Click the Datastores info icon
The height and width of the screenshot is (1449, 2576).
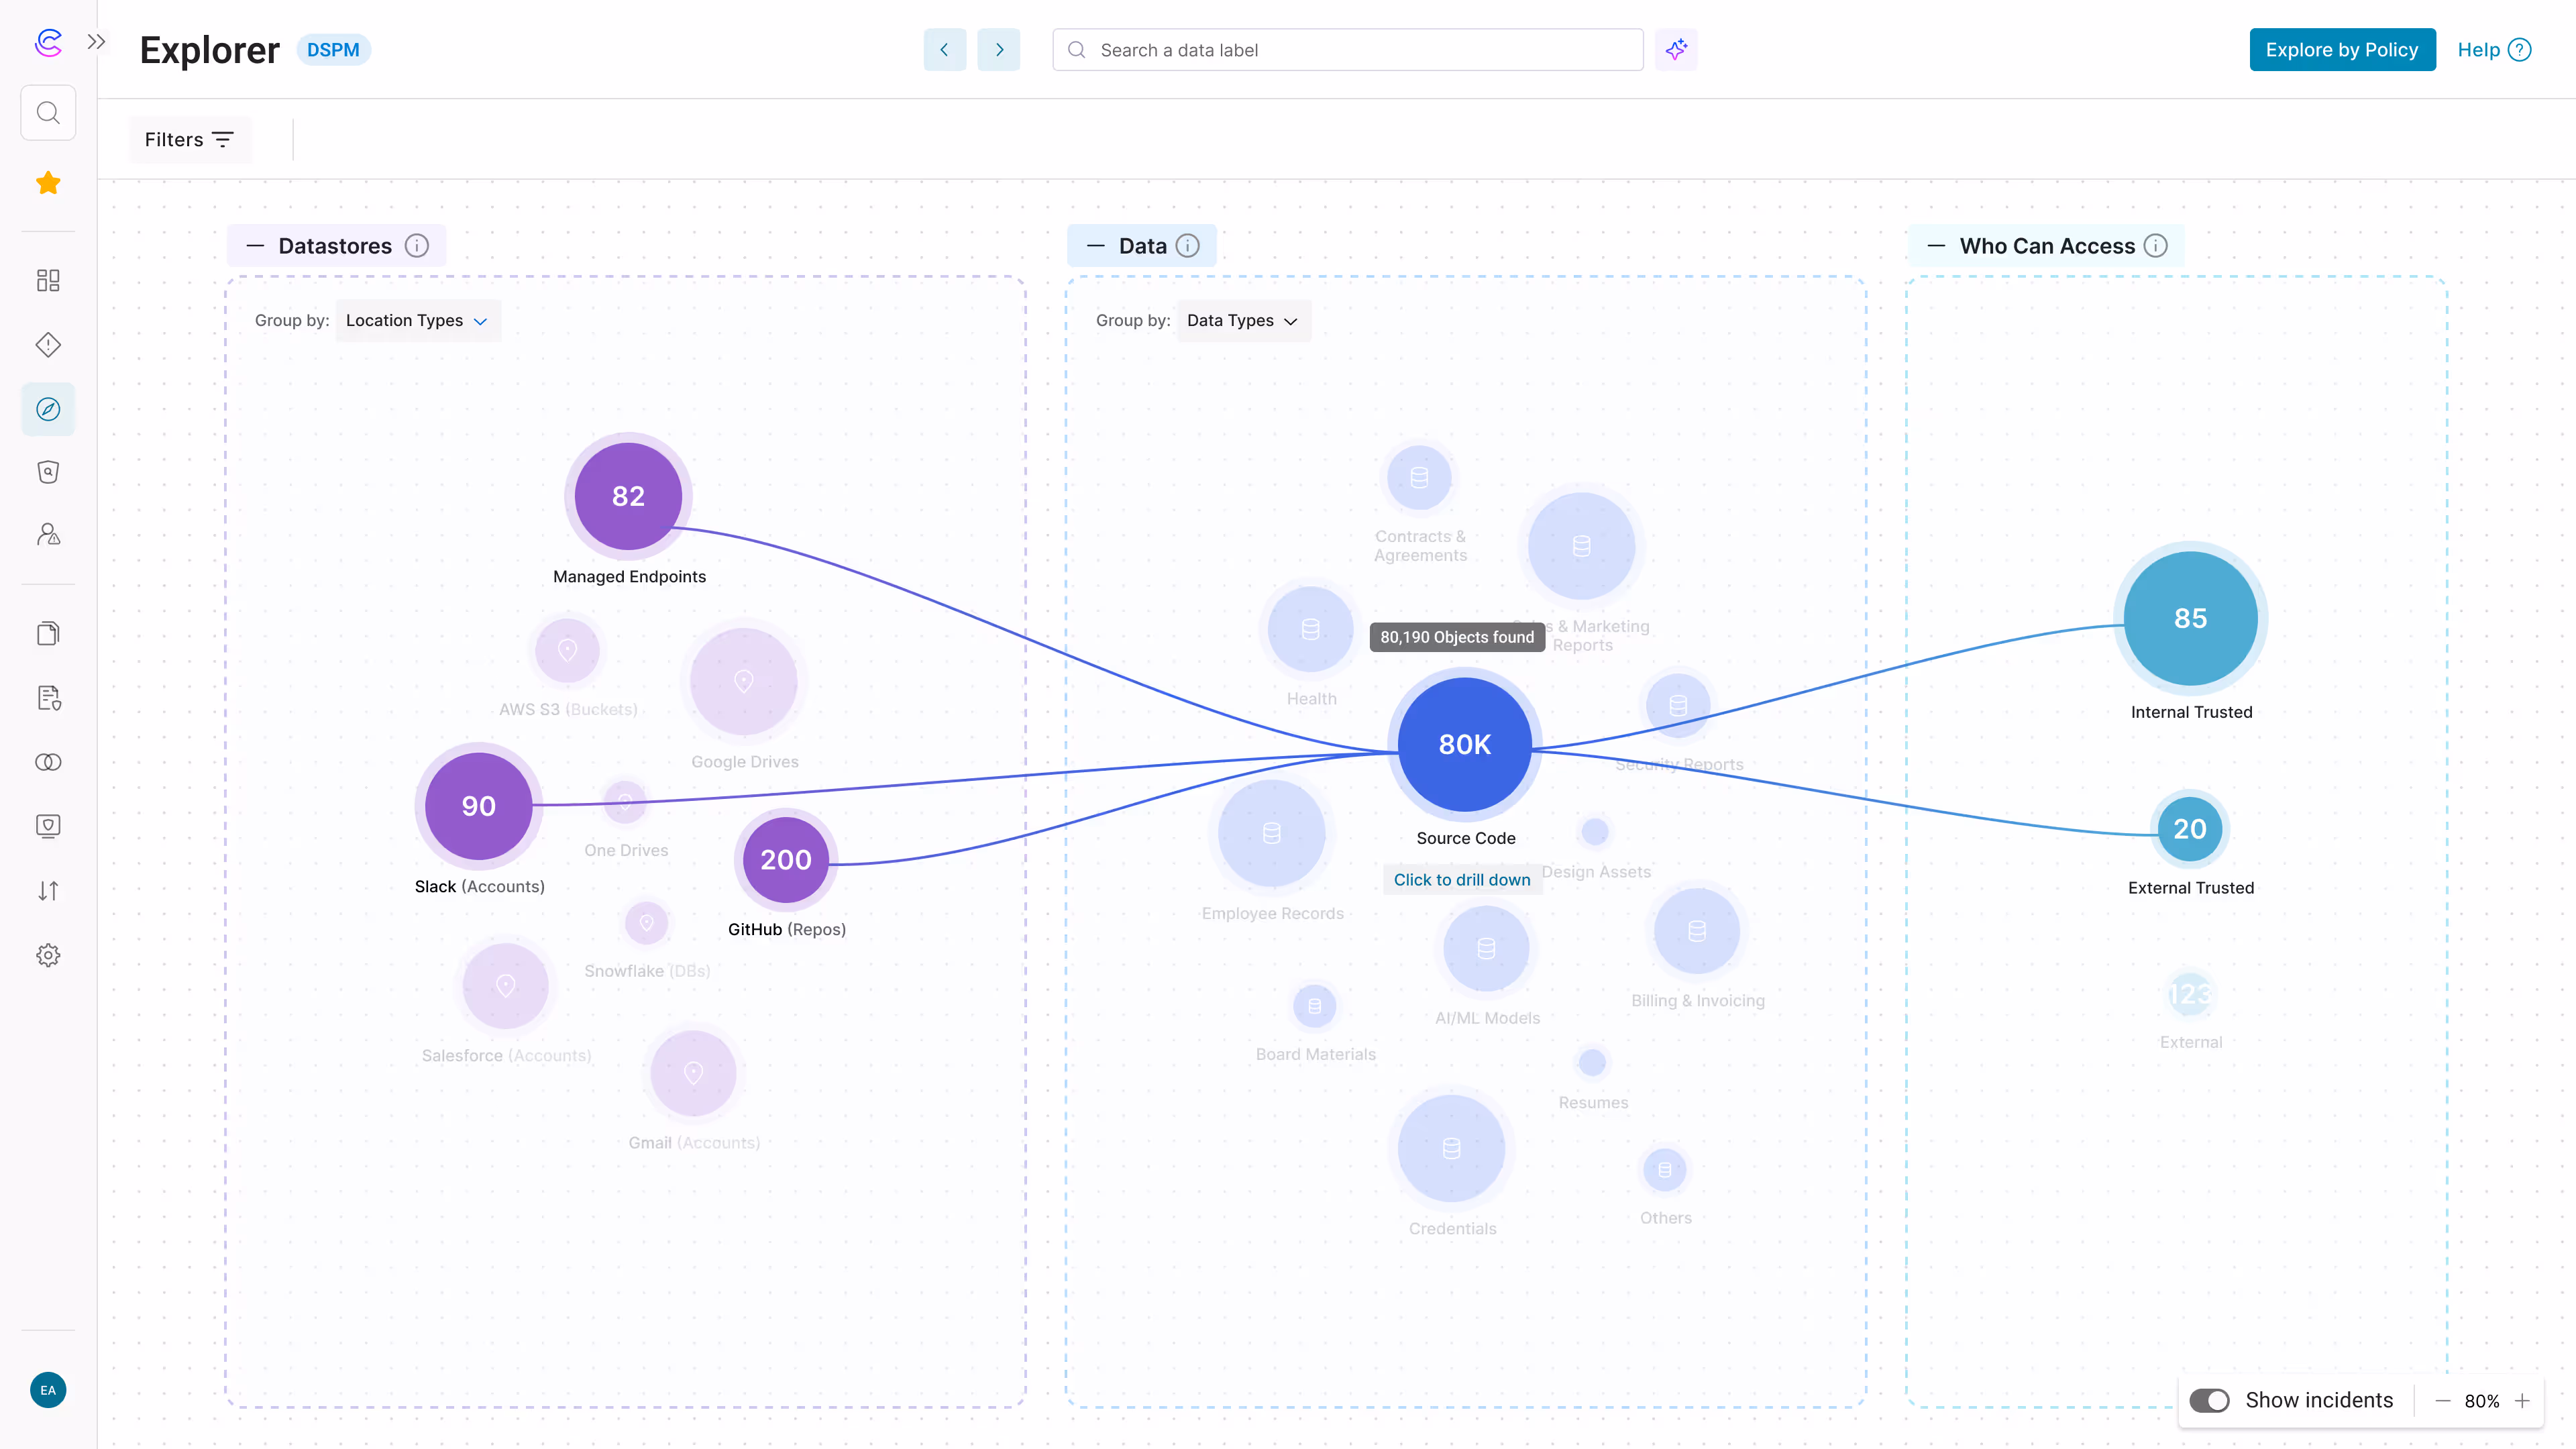(x=417, y=246)
